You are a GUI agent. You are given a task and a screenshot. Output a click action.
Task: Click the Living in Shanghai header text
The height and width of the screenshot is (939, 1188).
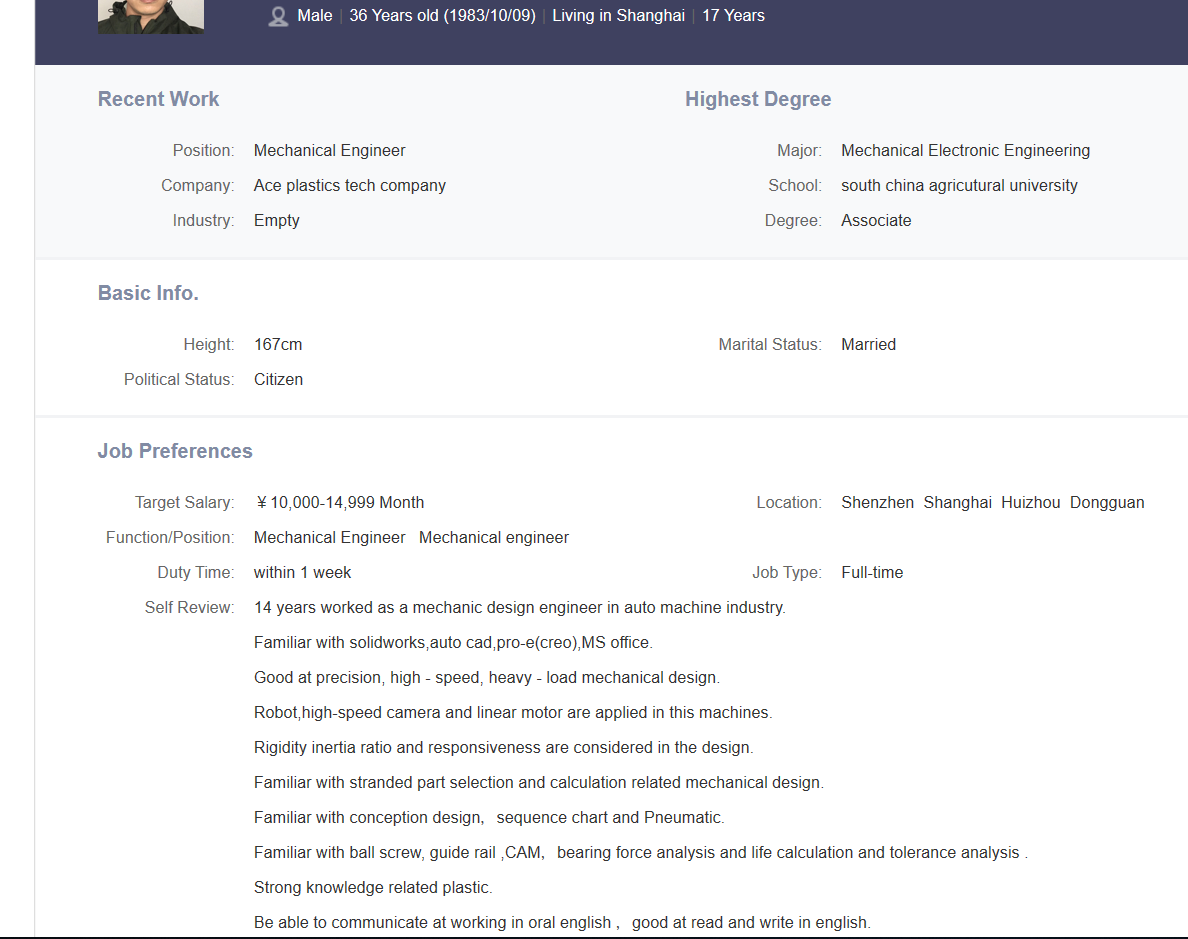(x=618, y=16)
